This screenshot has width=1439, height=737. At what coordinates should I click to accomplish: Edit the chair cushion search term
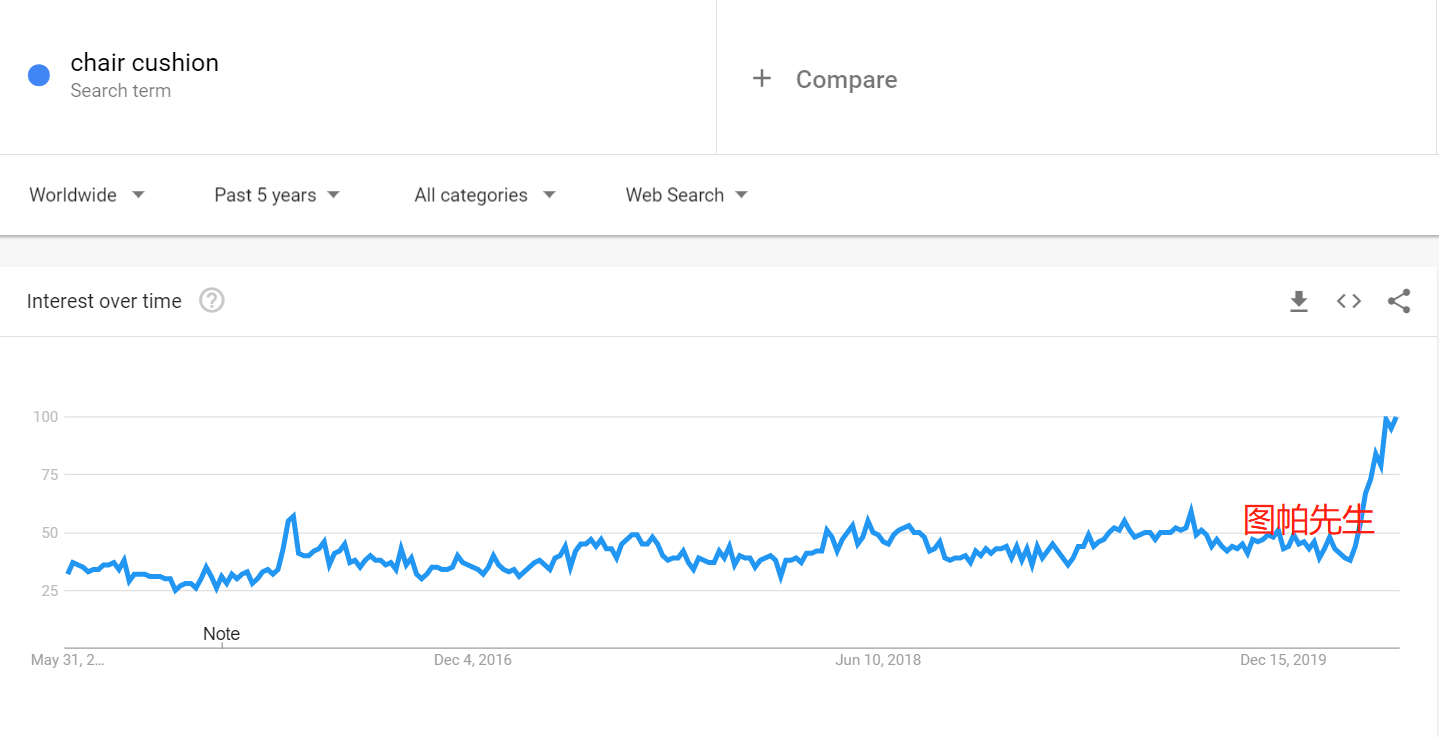click(x=145, y=63)
